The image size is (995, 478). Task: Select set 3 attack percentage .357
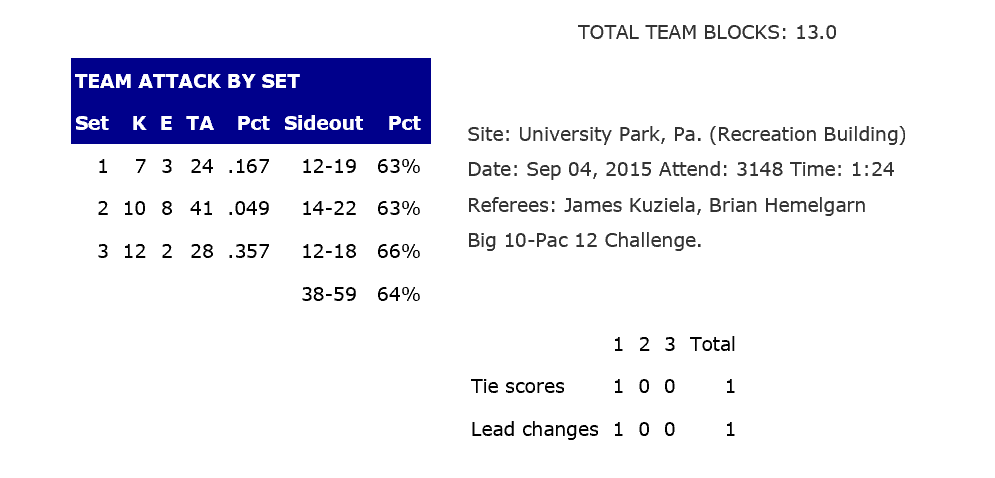point(249,252)
